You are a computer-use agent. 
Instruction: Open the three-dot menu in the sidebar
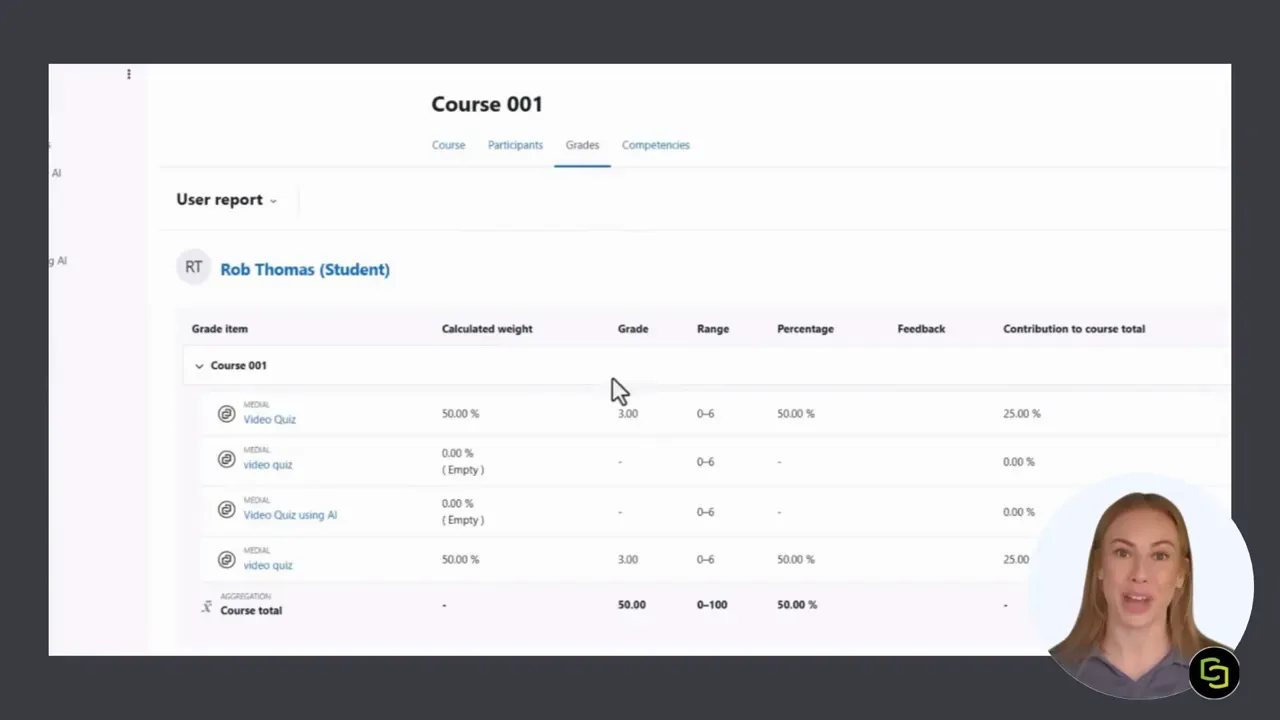pyautogui.click(x=129, y=74)
